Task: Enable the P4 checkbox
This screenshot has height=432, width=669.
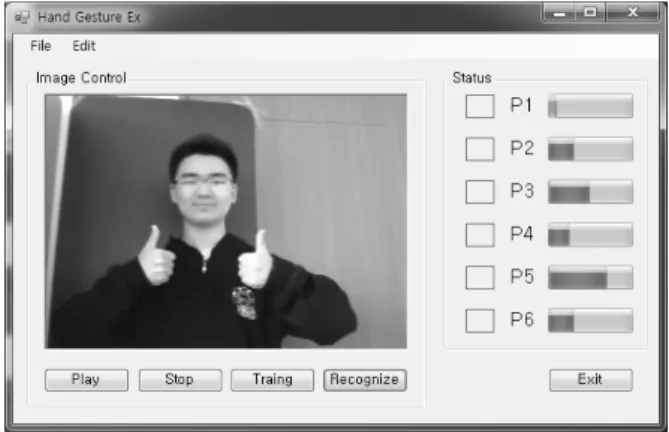Action: (480, 235)
